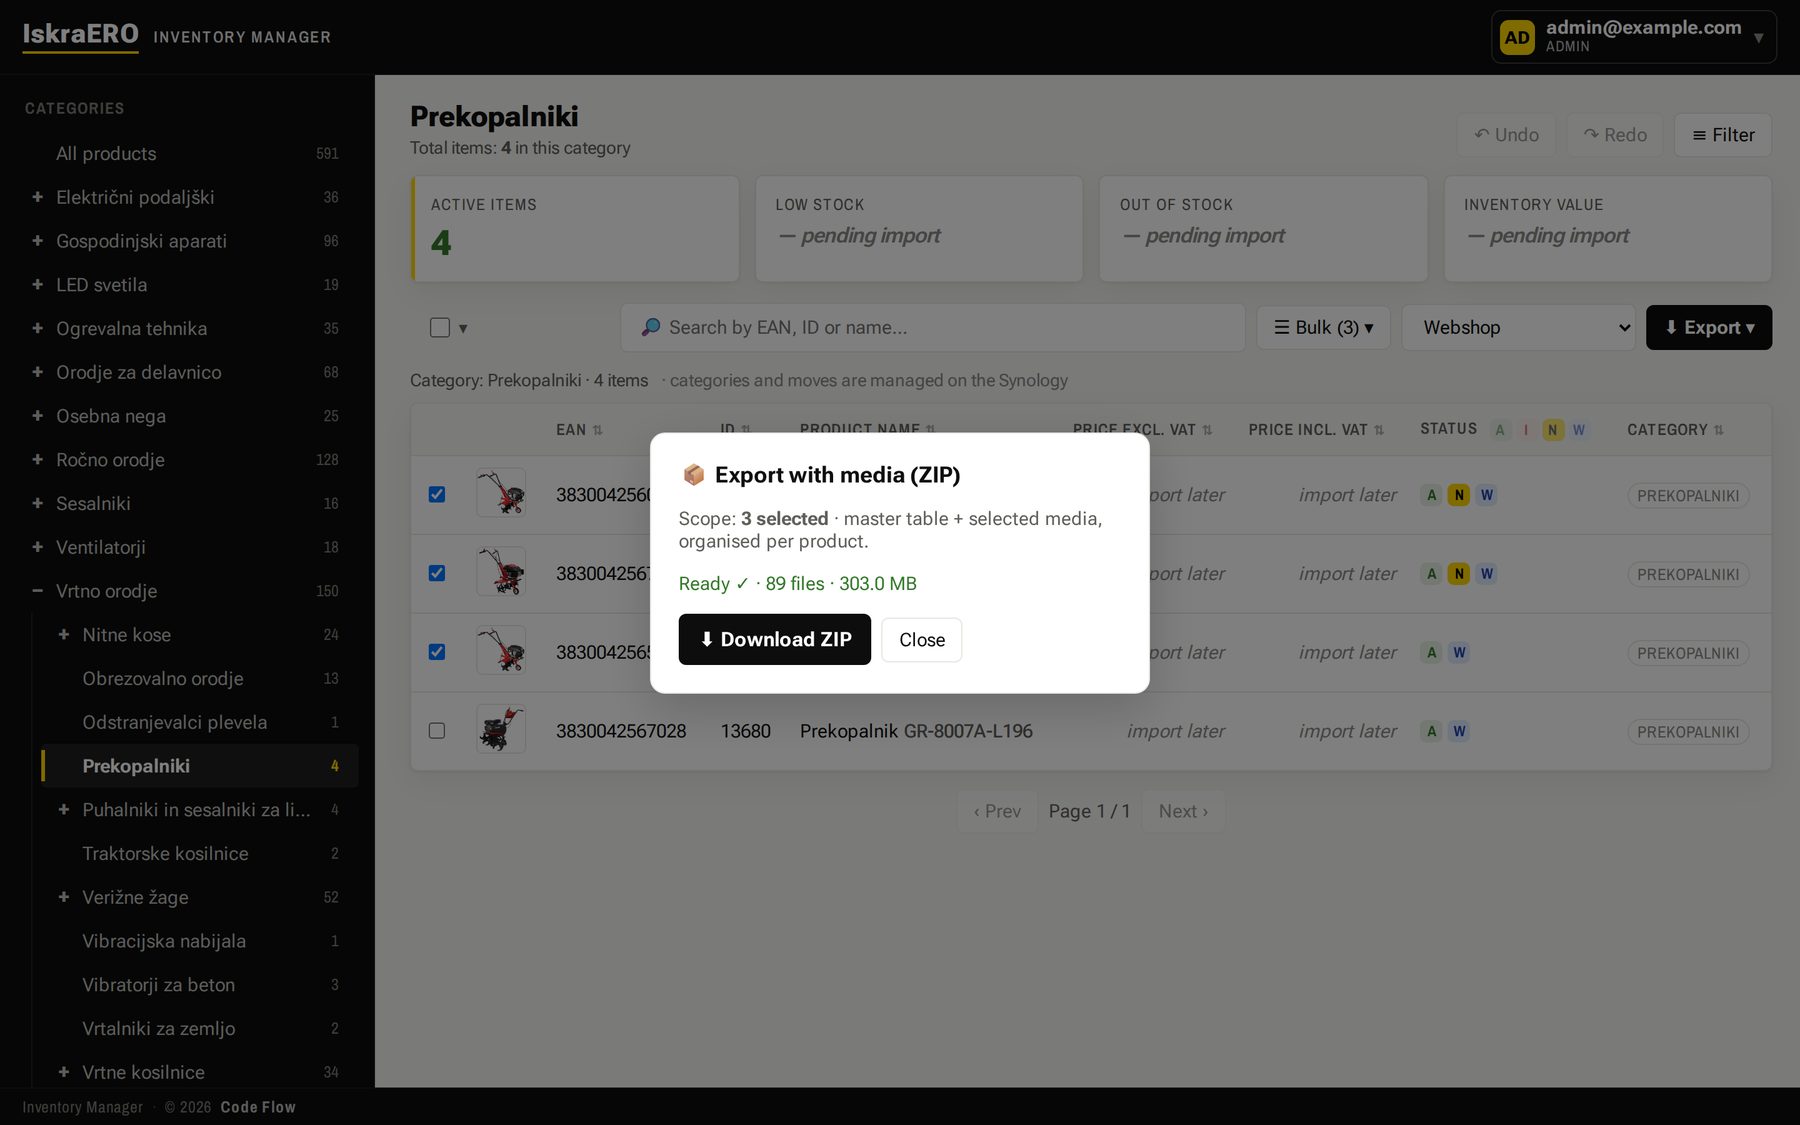
Task: Click the Filter button
Action: click(1723, 135)
